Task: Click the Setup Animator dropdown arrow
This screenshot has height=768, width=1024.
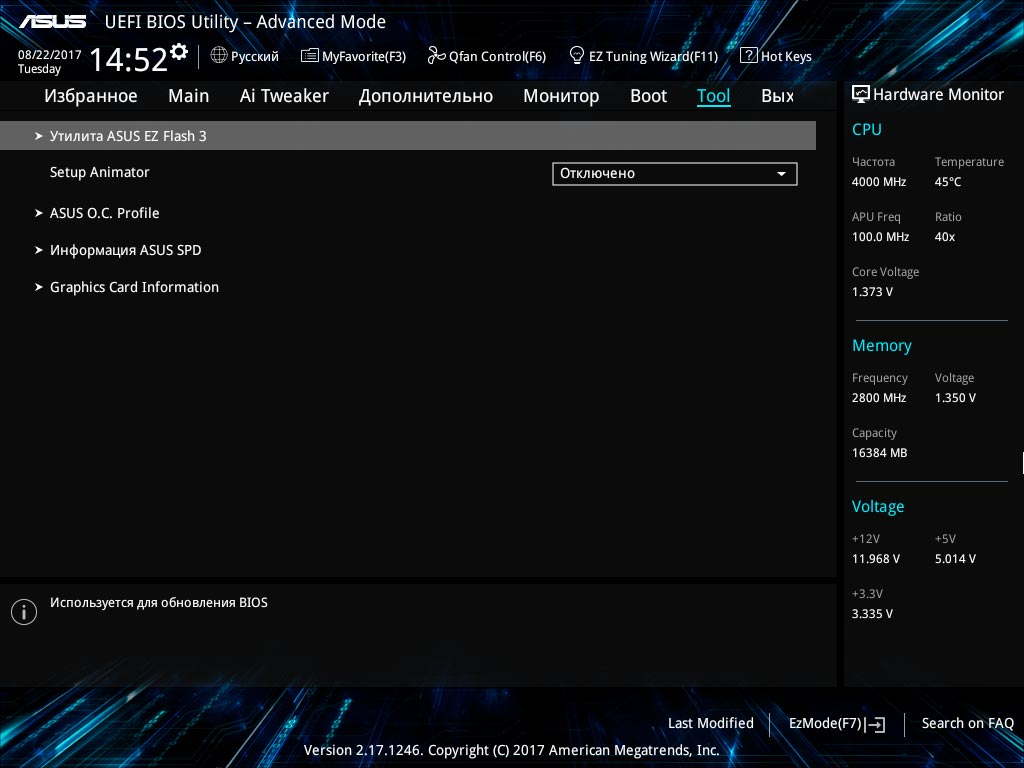Action: pyautogui.click(x=781, y=174)
